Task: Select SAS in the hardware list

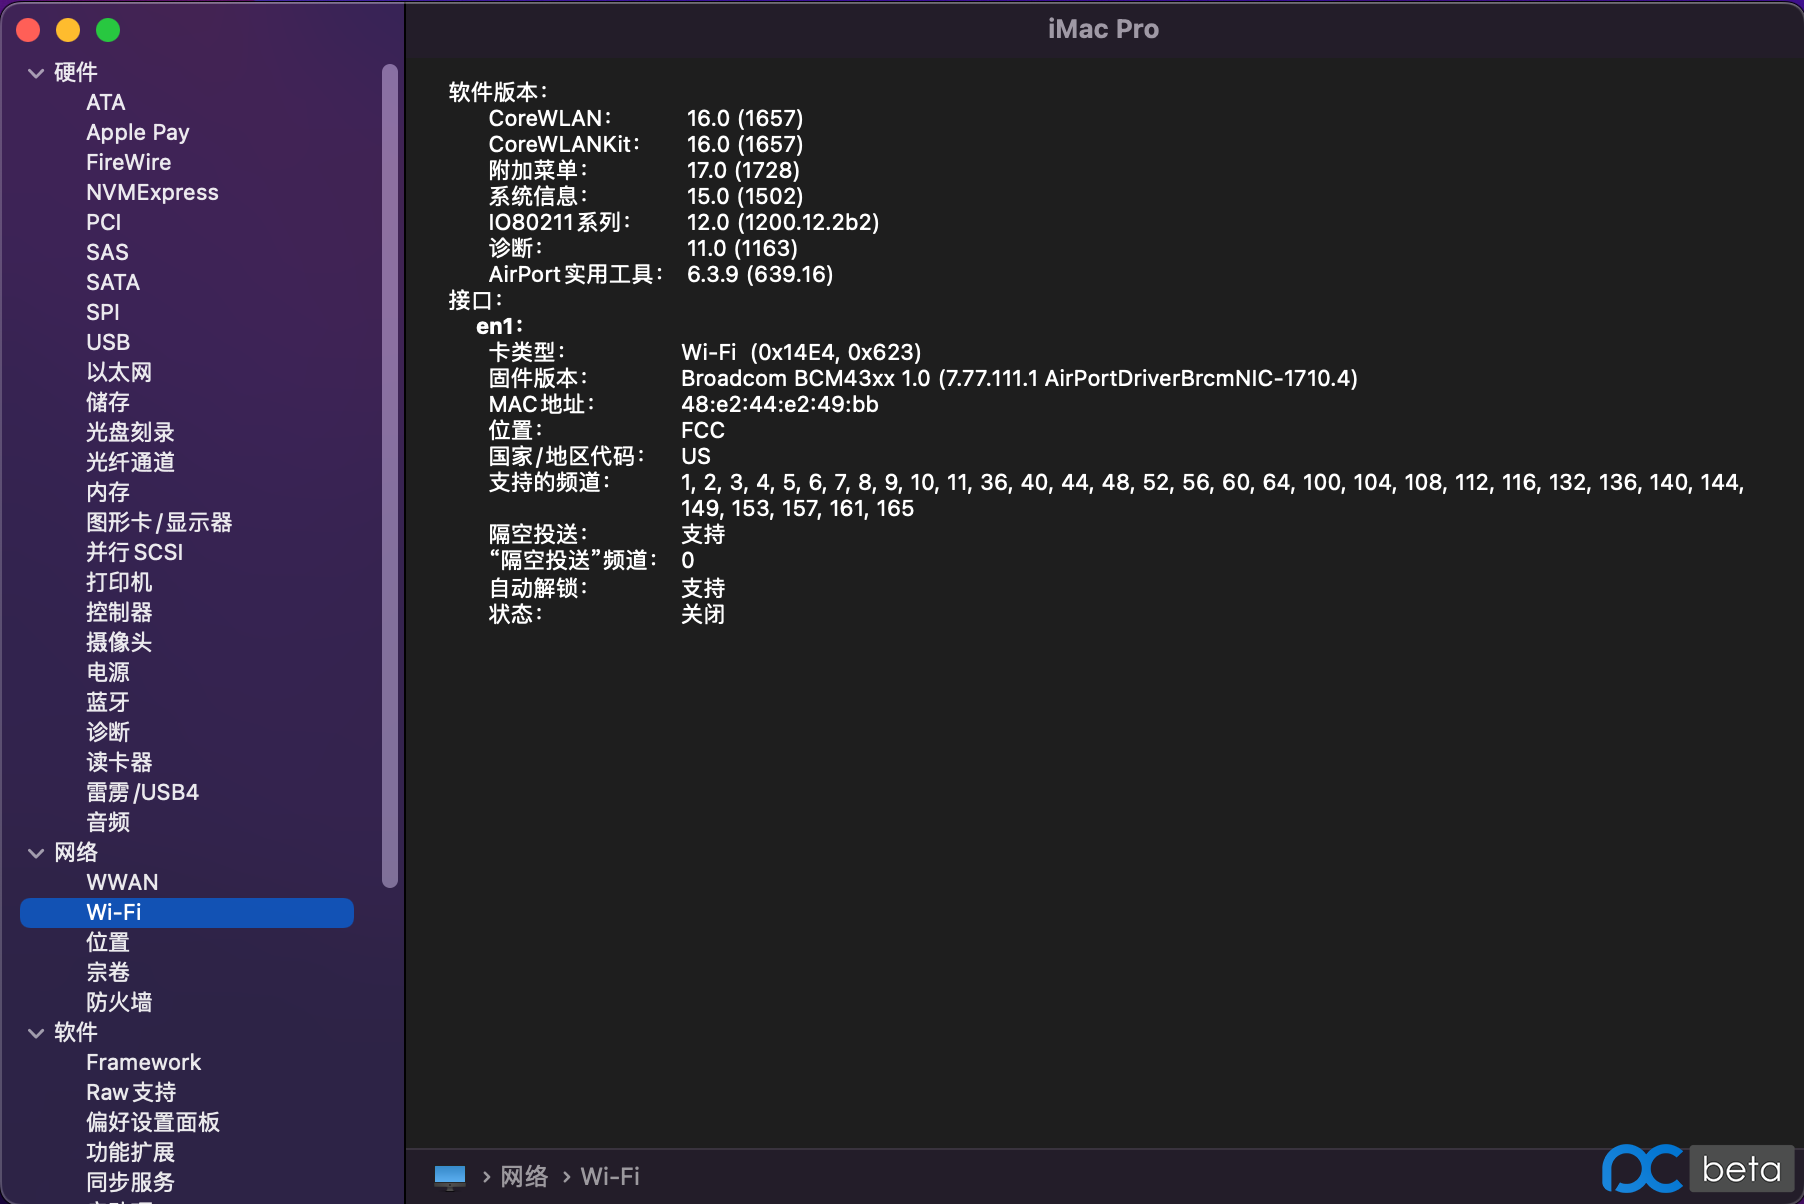Action: point(107,252)
